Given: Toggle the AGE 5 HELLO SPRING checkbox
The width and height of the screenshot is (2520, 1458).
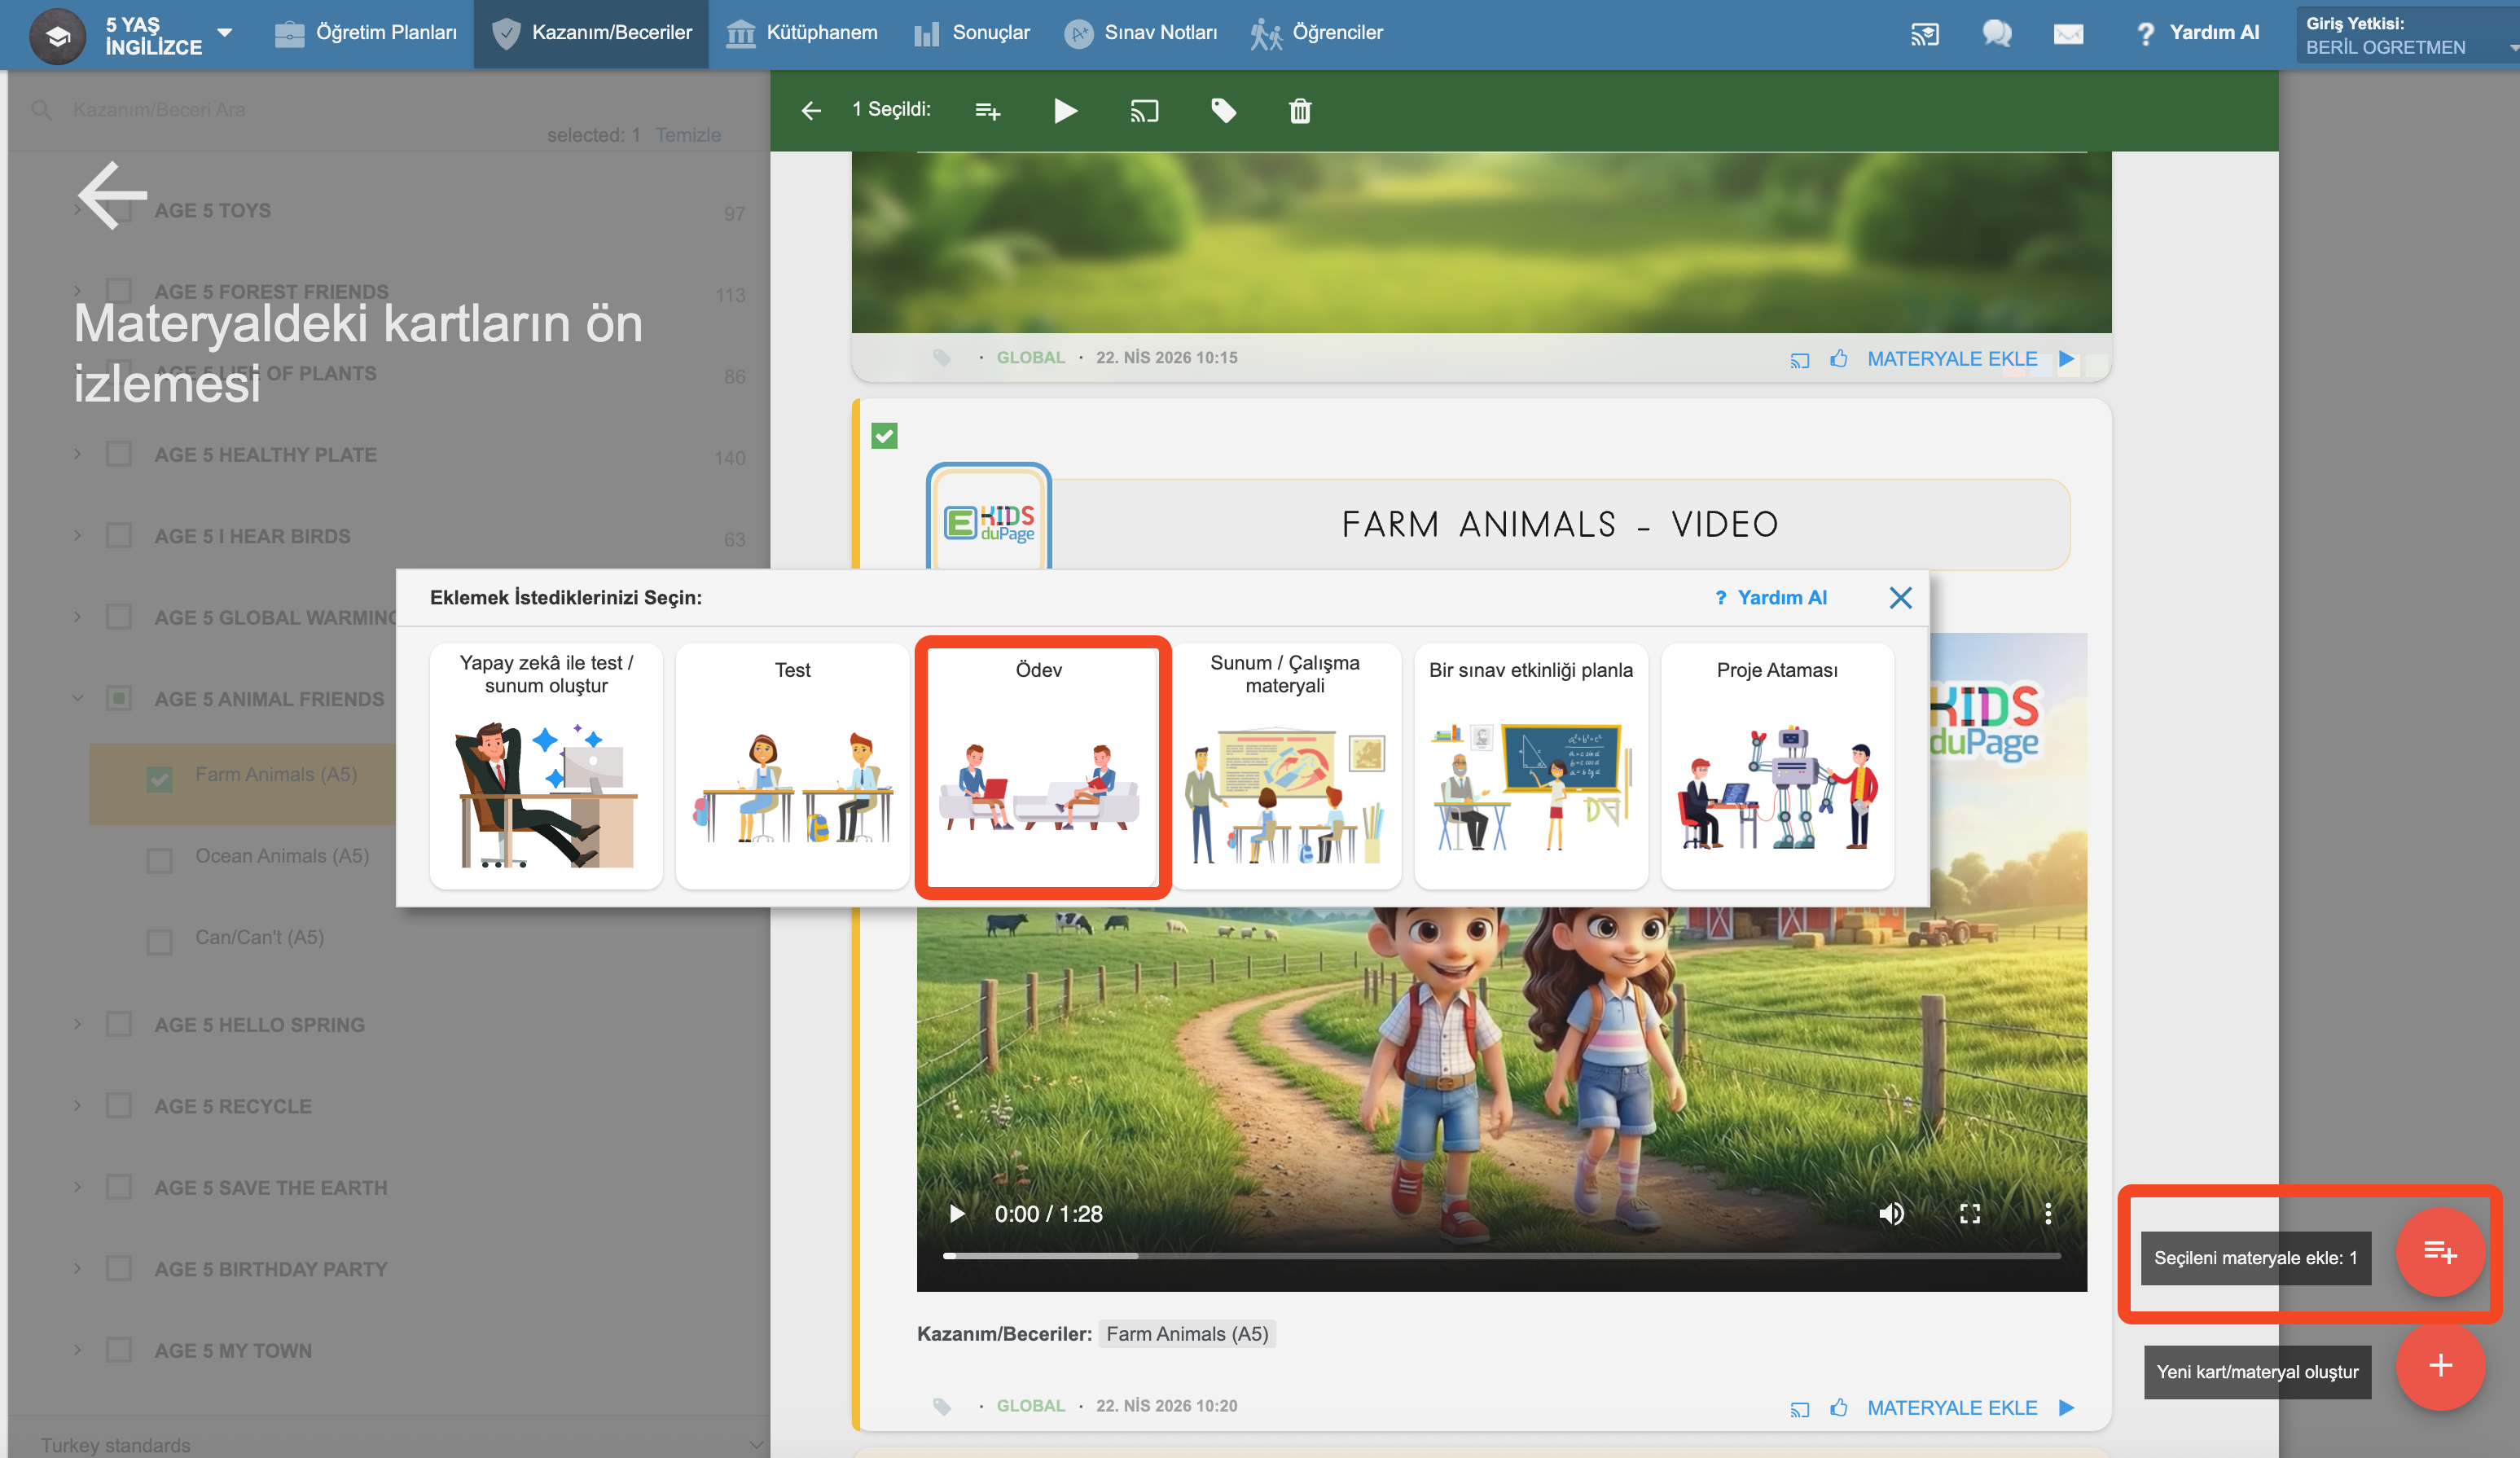Looking at the screenshot, I should (x=119, y=1024).
